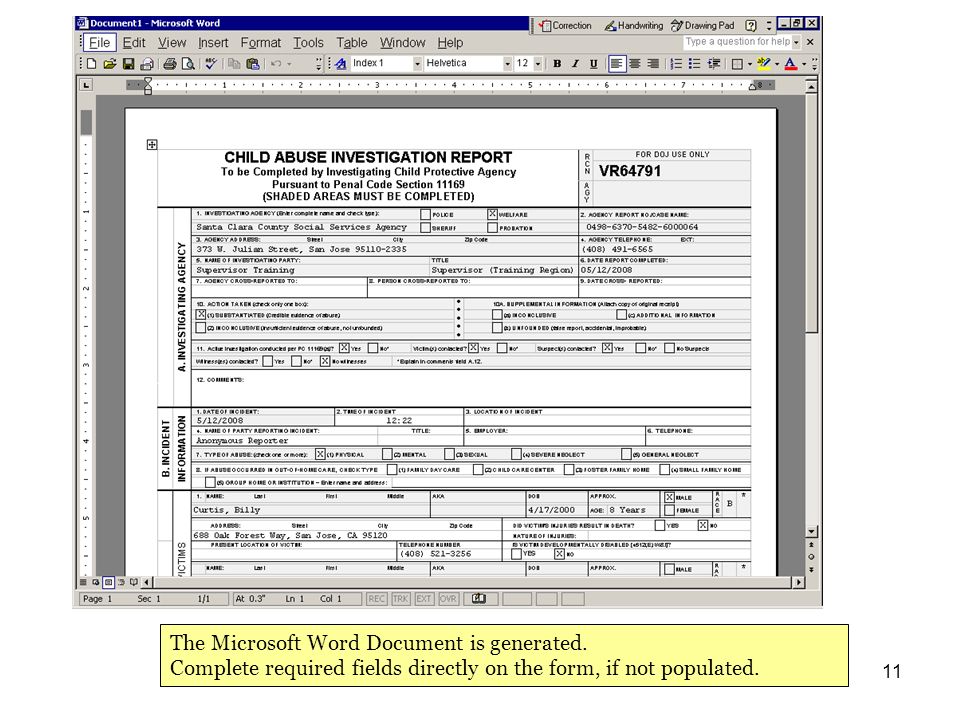This screenshot has width=960, height=720.
Task: Toggle the PHYSICAL abuse type checkbox
Action: click(320, 454)
